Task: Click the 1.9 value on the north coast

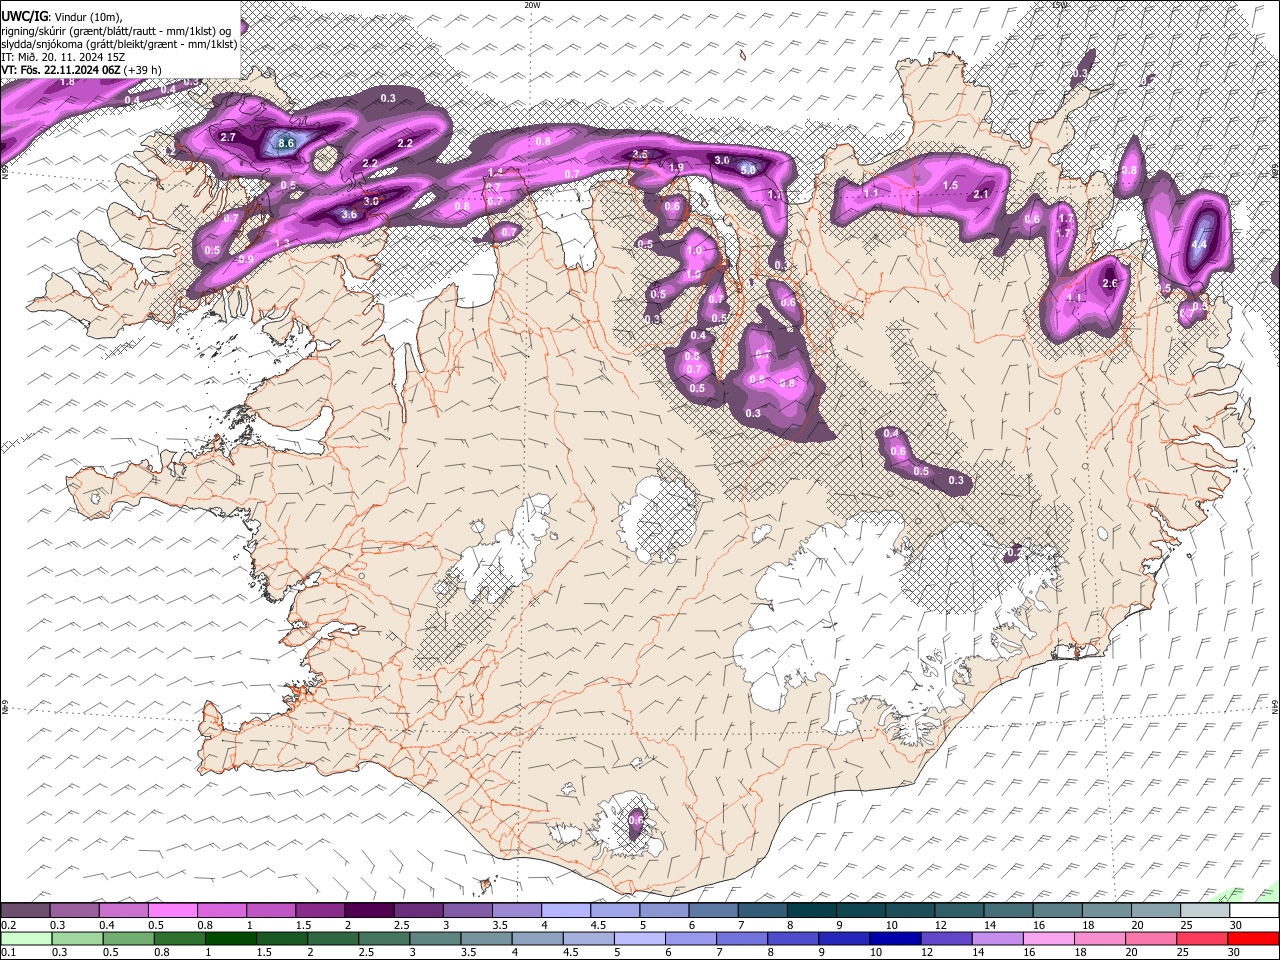Action: pos(676,168)
